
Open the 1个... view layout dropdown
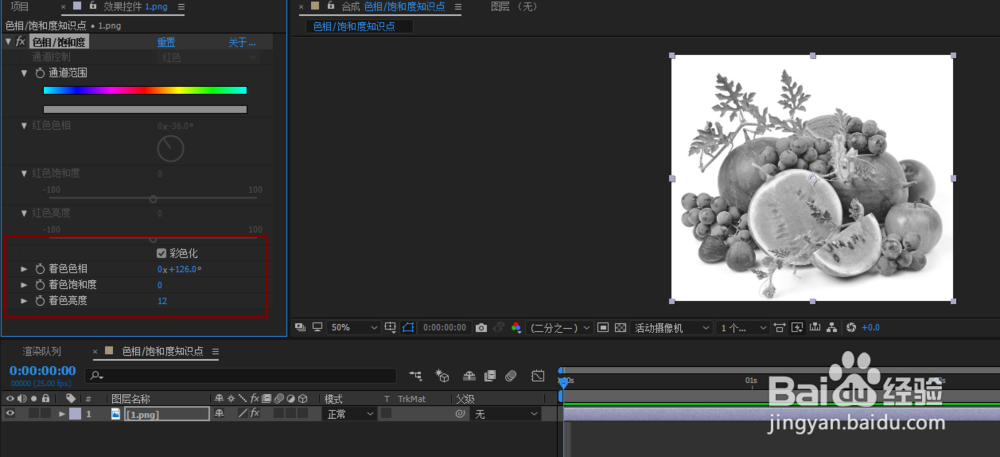(743, 328)
